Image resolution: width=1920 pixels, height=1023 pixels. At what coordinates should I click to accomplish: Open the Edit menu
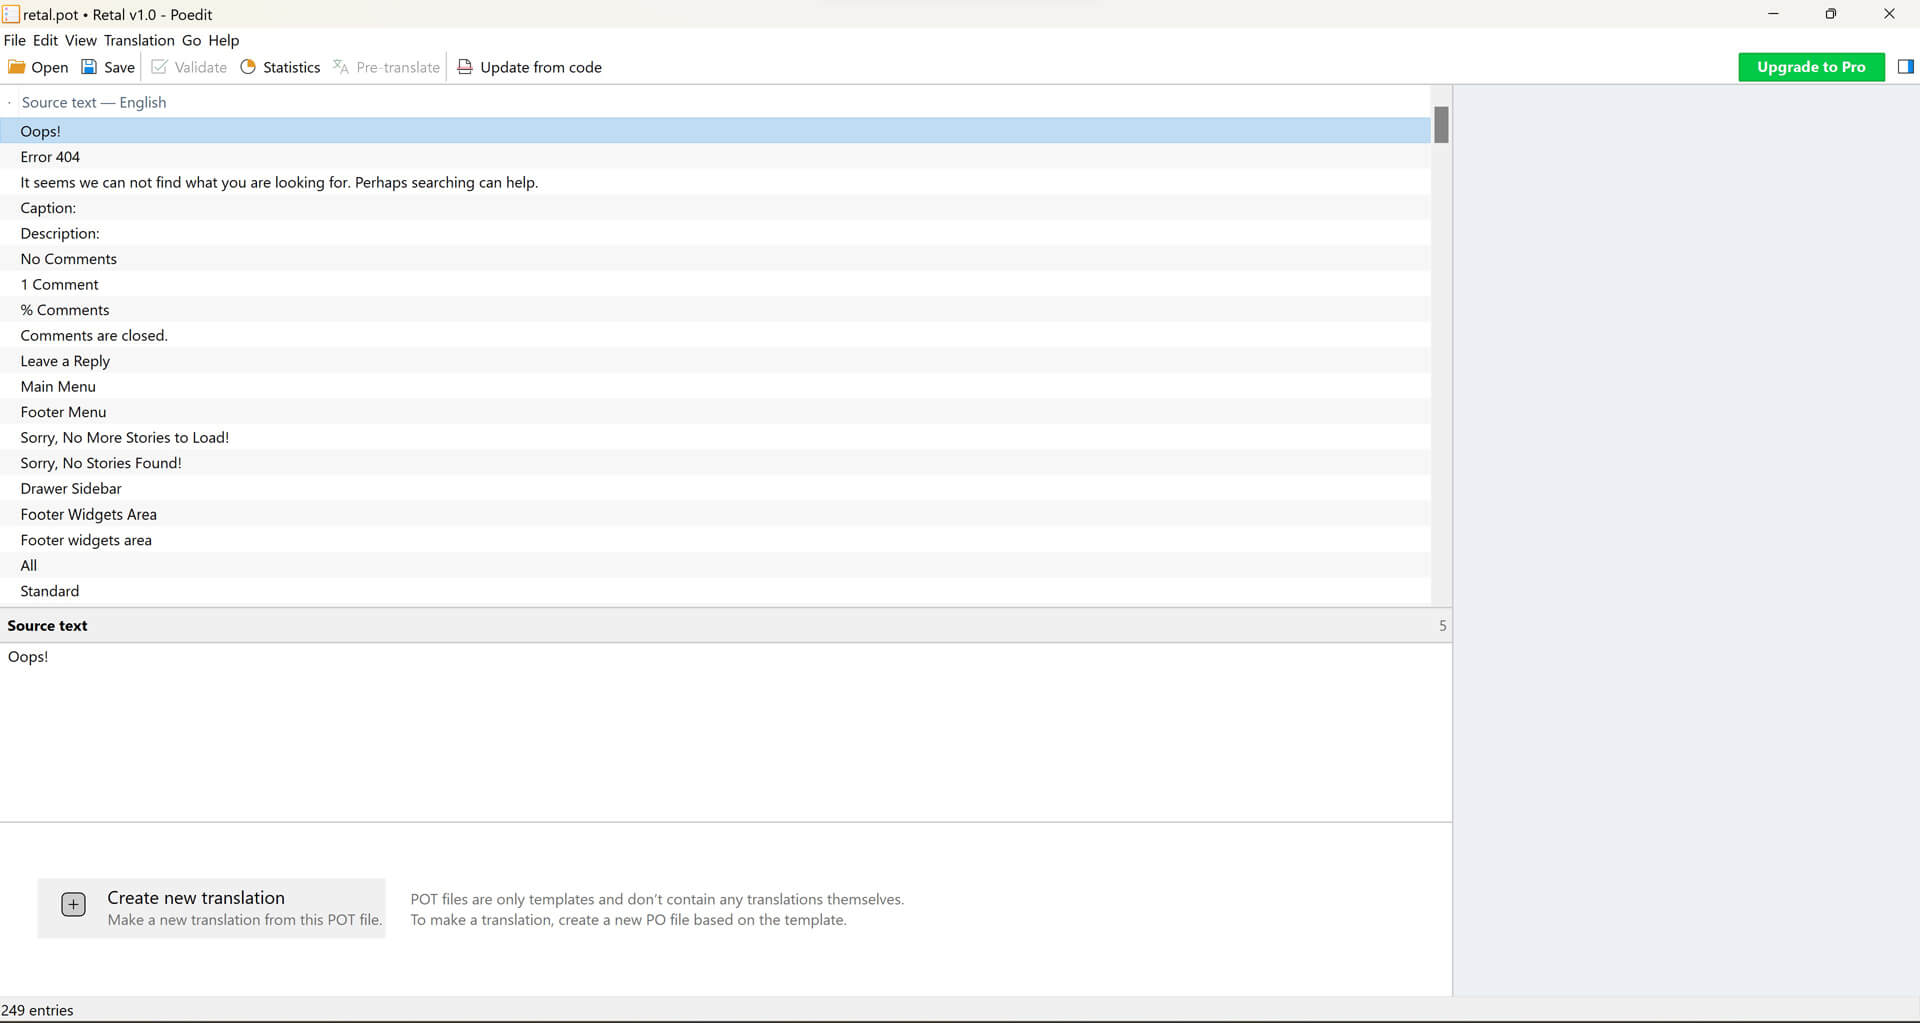45,40
